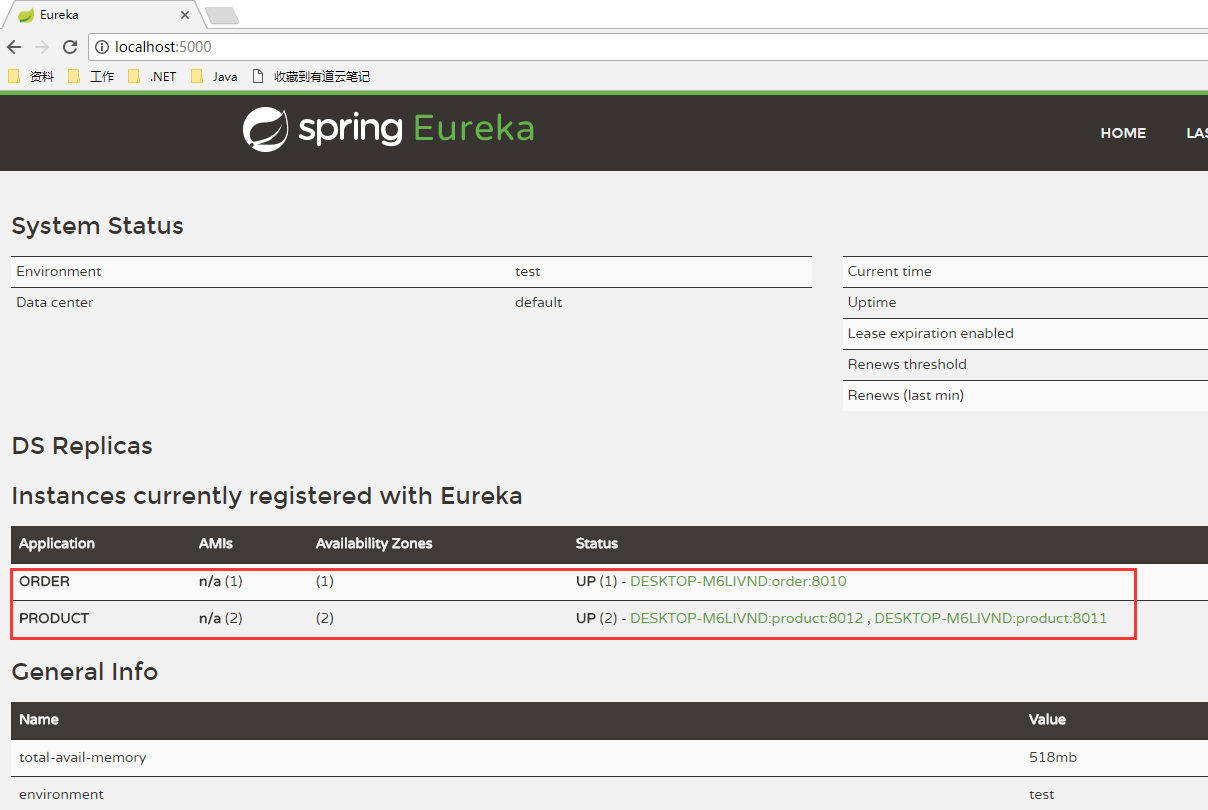Open the 资料 bookmark folder

(x=31, y=76)
